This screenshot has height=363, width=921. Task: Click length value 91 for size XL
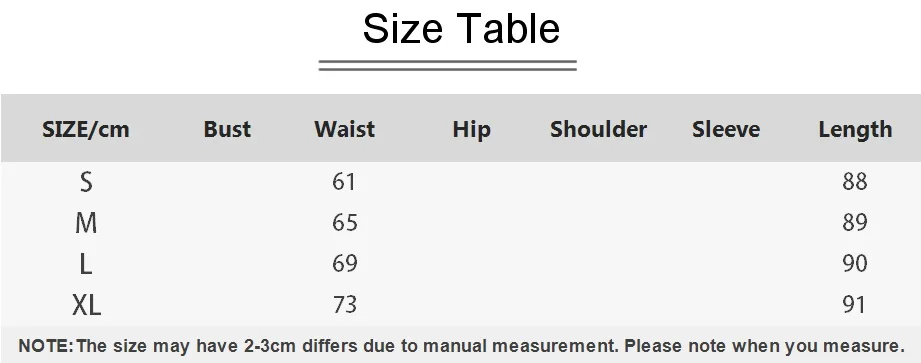[854, 304]
